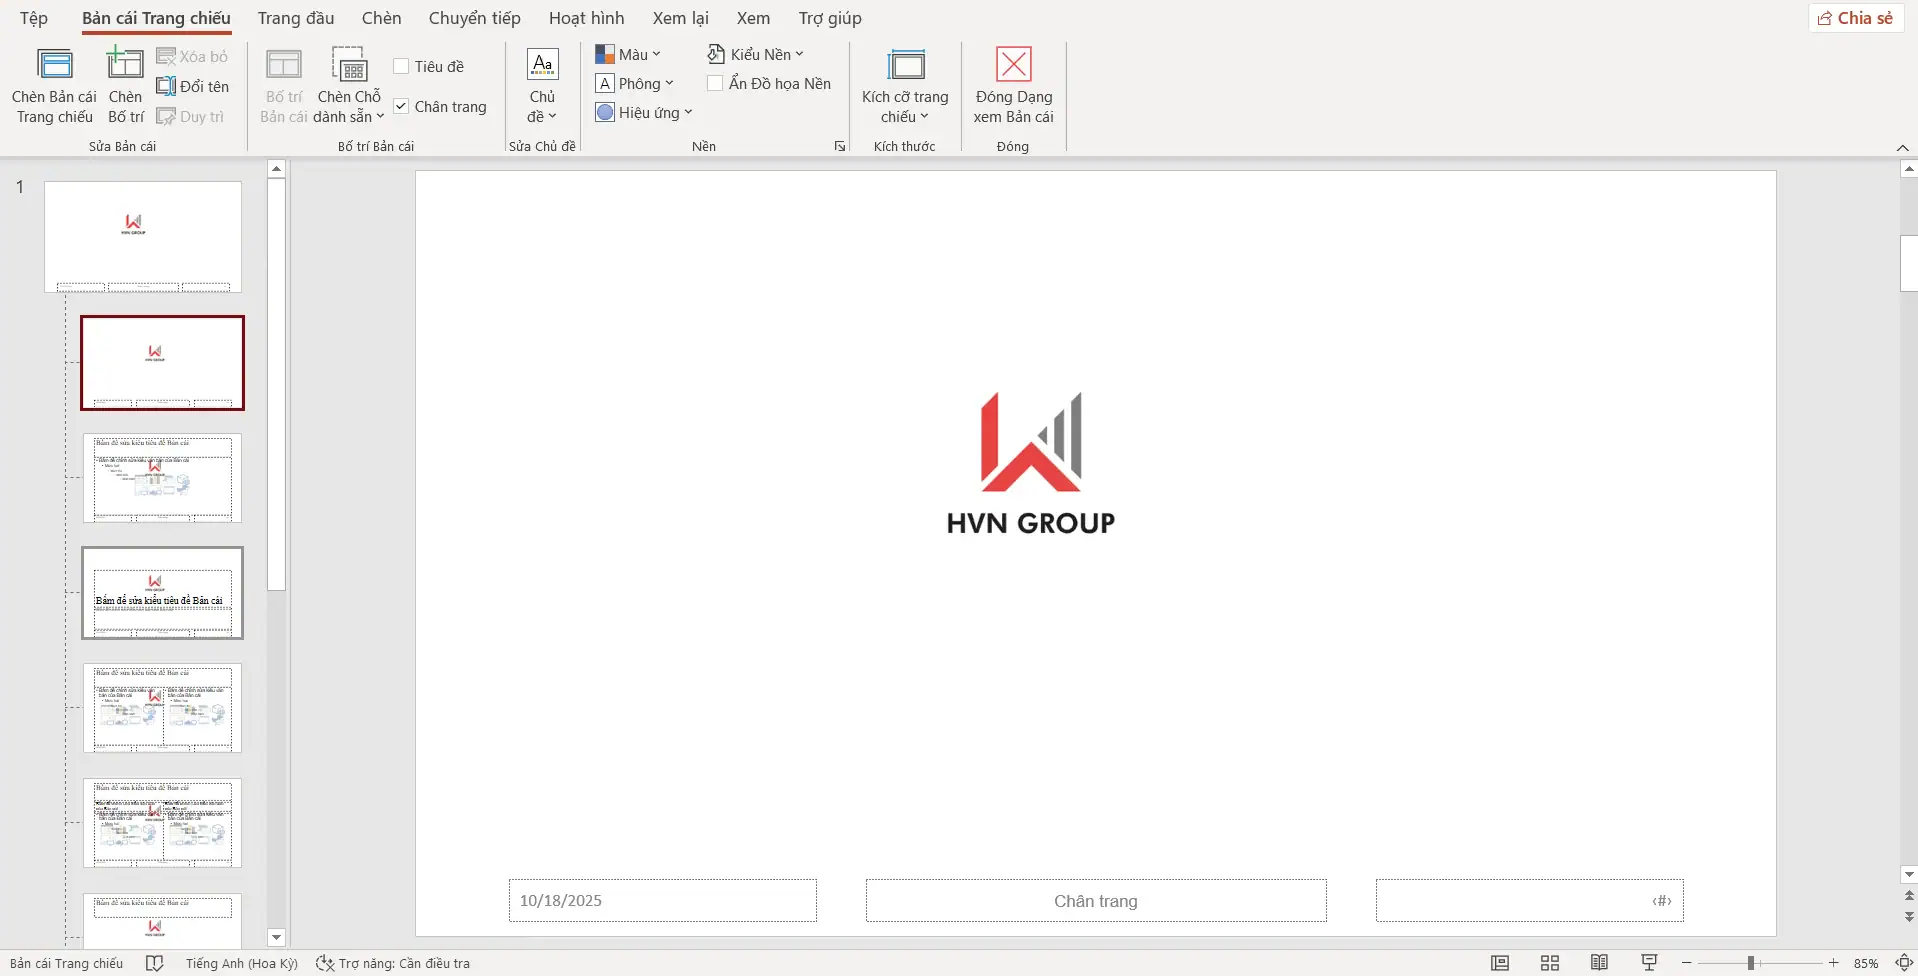Switch to the Chèn ribbon tab

[380, 17]
